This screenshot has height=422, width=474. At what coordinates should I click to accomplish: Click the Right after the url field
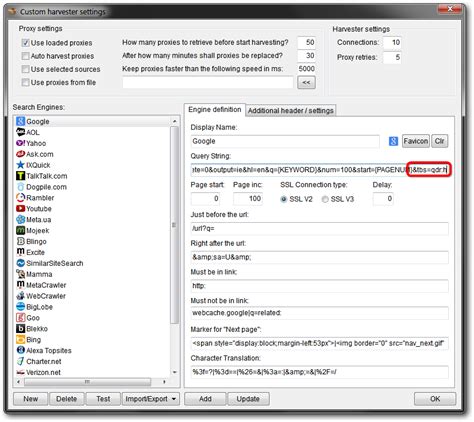(320, 257)
